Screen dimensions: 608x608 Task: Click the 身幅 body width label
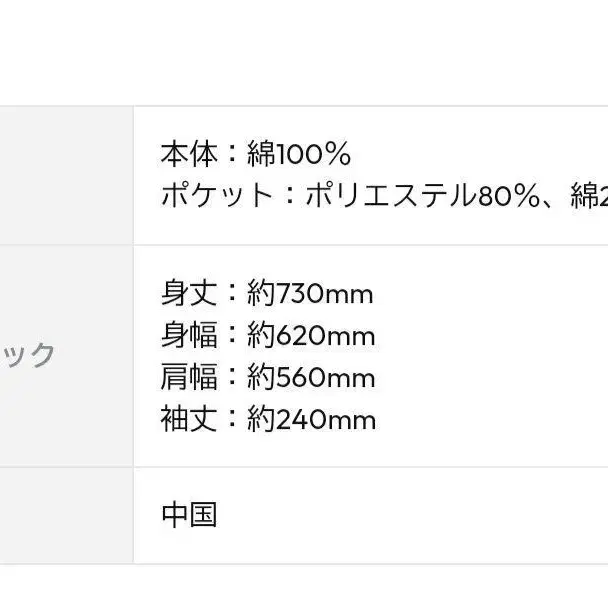point(189,335)
